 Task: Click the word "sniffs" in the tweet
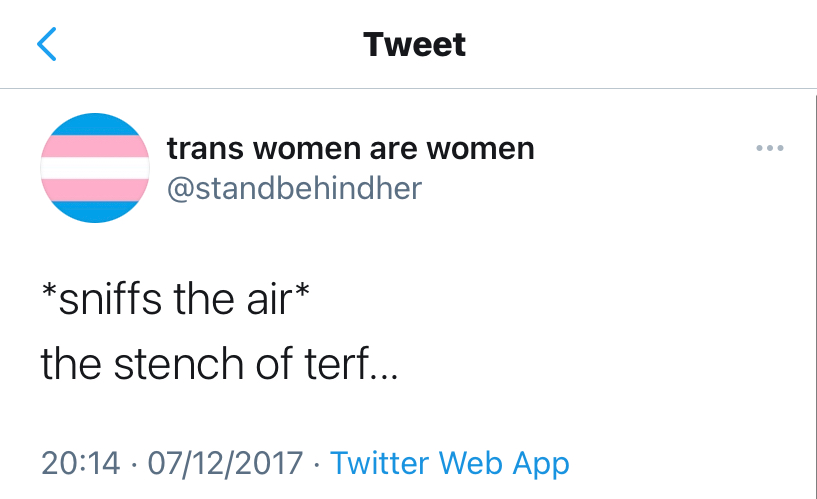(107, 300)
